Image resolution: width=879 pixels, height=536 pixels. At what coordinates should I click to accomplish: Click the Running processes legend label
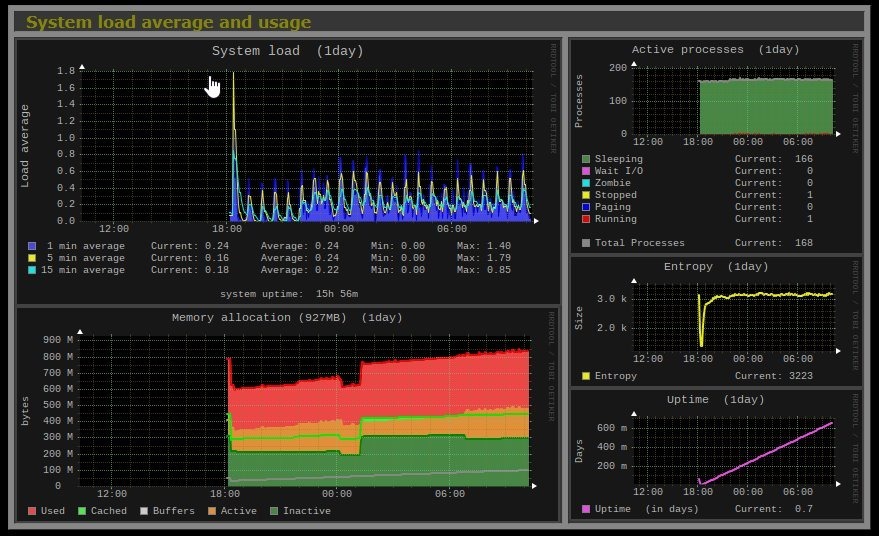618,219
